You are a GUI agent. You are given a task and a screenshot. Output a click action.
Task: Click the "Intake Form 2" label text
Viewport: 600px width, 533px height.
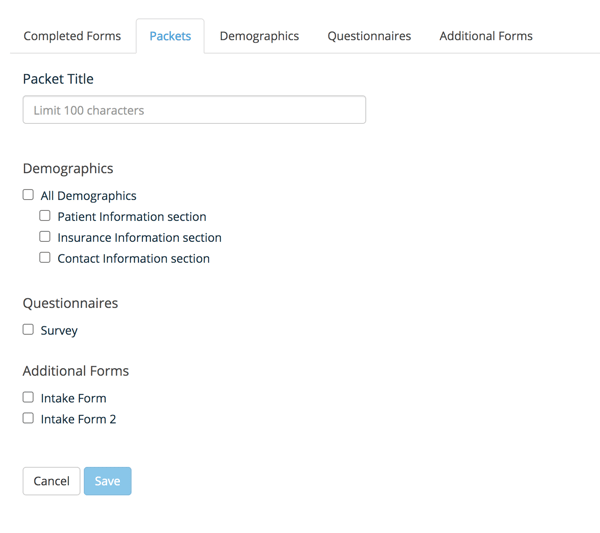[x=78, y=420]
